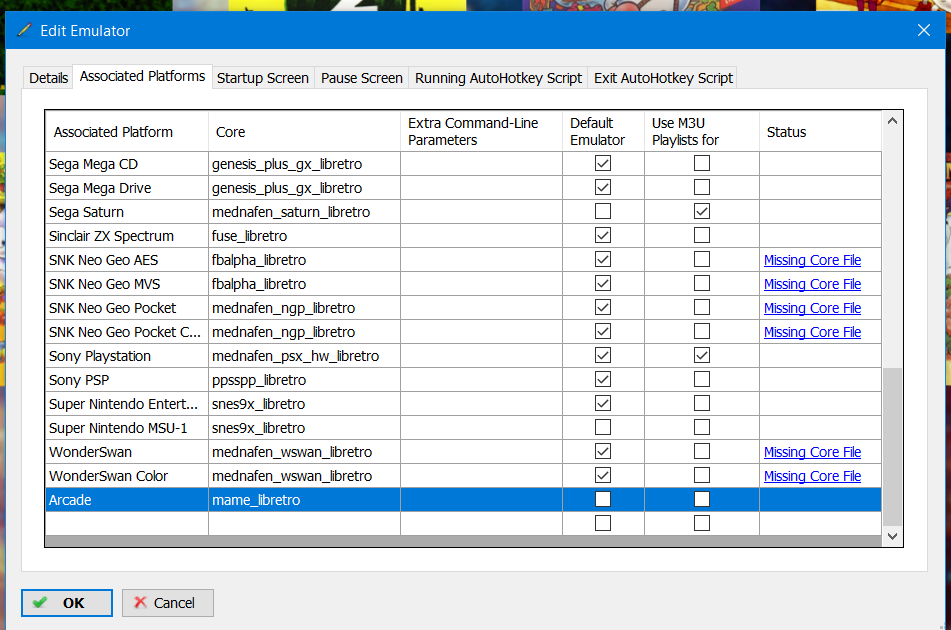The height and width of the screenshot is (630, 951).
Task: Click the green checkmark icon on OK
Action: [x=40, y=602]
